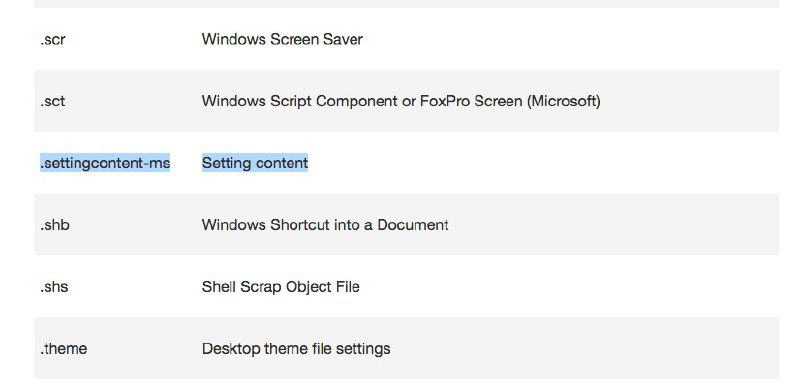Select Windows Shortcut into a Document text
The height and width of the screenshot is (388, 800).
(x=325, y=225)
